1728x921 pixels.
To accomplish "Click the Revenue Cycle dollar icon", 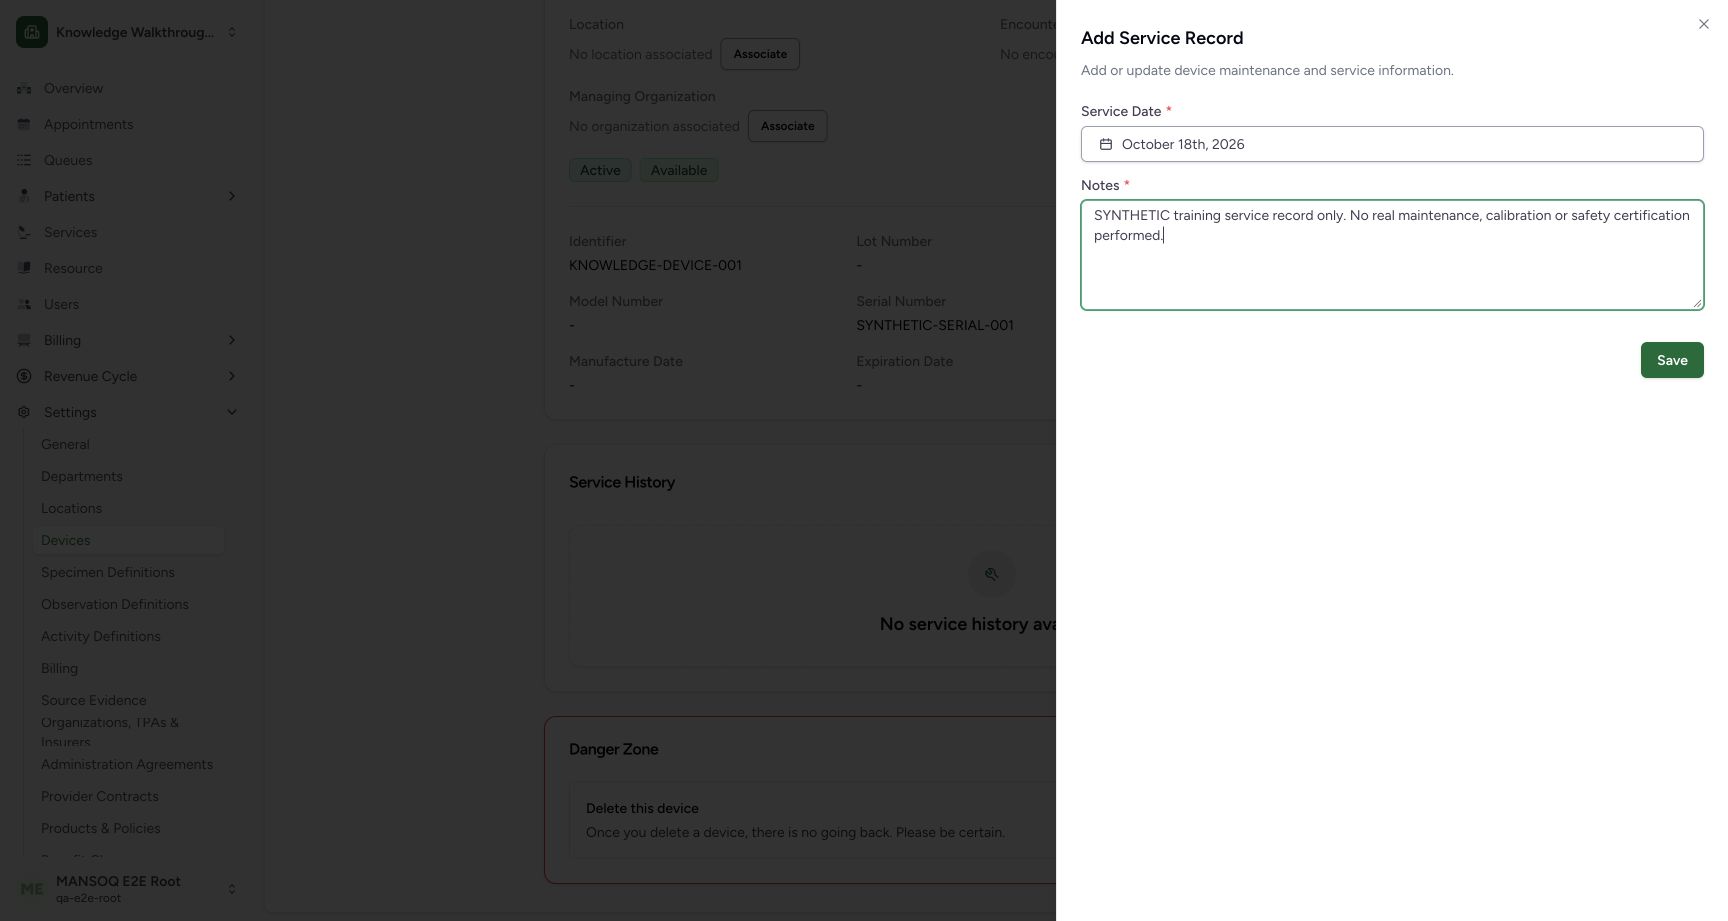I will coord(24,376).
